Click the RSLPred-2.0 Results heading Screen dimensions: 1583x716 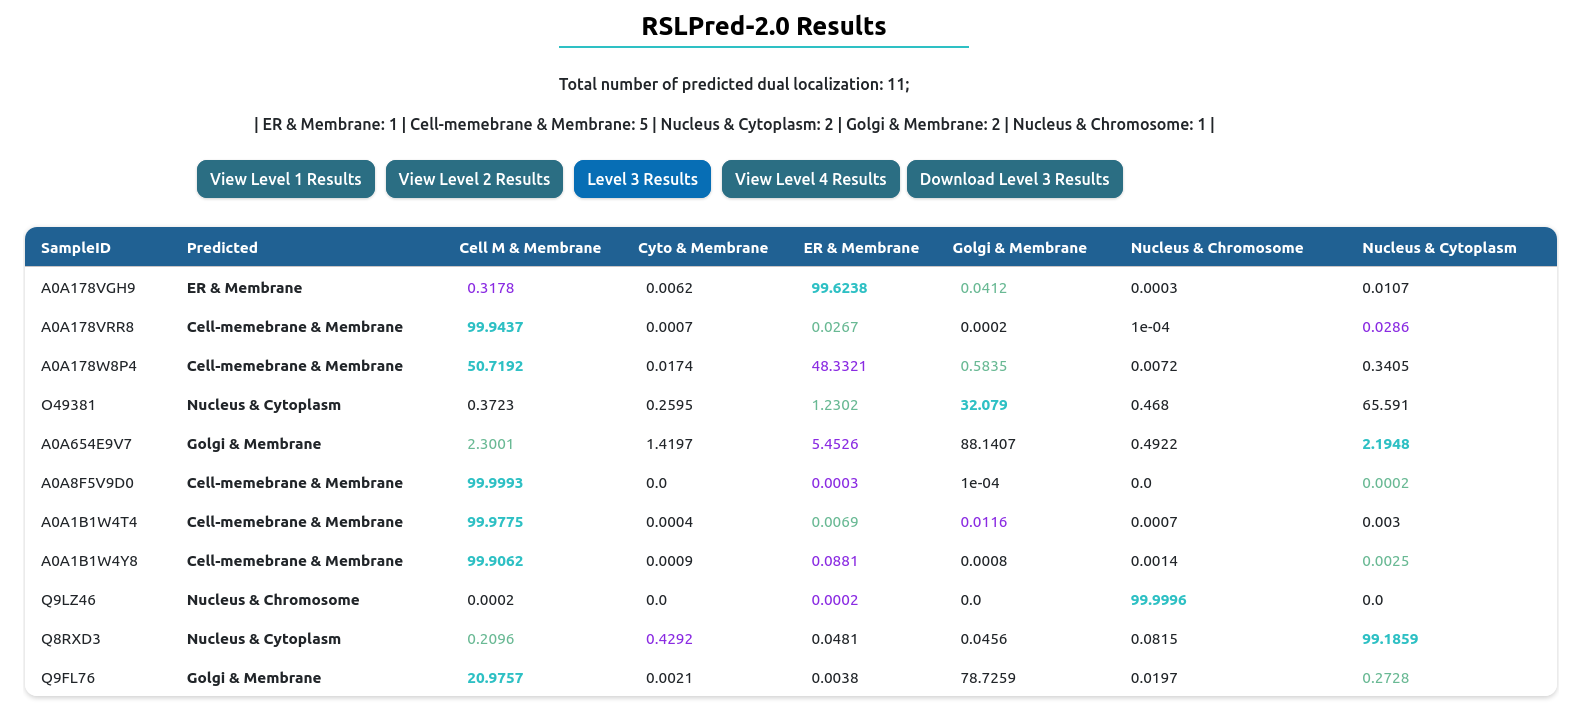pyautogui.click(x=763, y=26)
